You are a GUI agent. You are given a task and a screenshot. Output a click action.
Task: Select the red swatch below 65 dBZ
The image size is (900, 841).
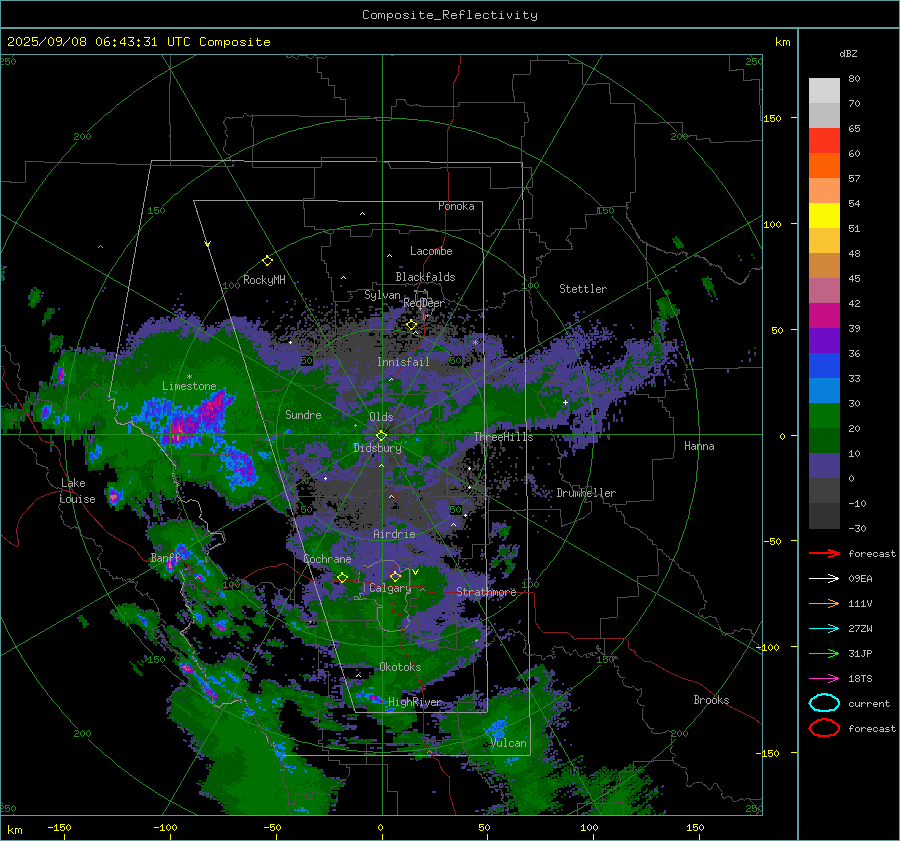pyautogui.click(x=824, y=141)
